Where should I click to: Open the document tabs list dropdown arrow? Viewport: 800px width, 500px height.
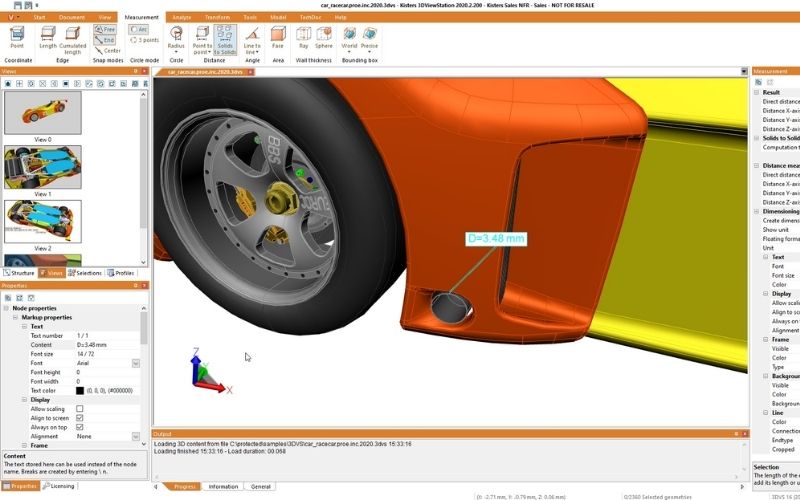(x=744, y=72)
